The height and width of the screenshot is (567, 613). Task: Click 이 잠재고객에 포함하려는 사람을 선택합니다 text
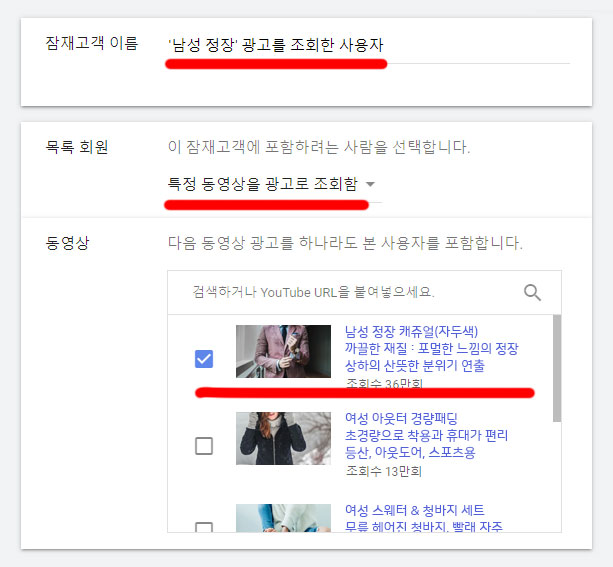[319, 147]
